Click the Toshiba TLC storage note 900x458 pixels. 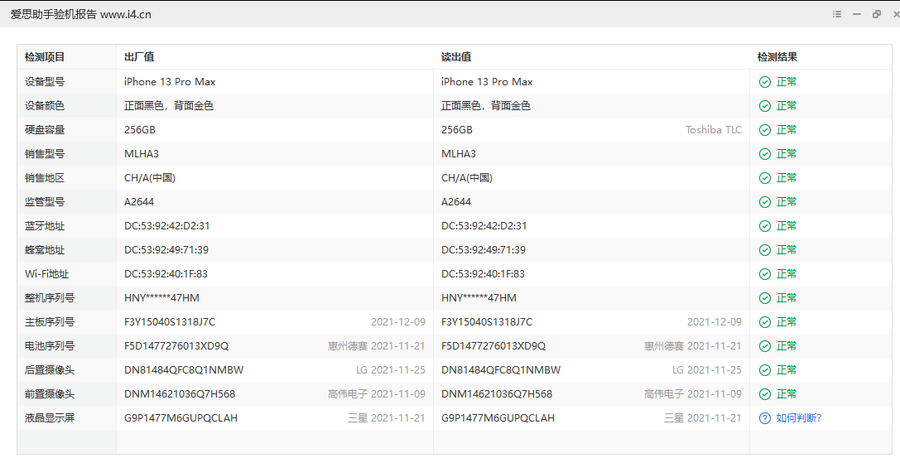pos(713,130)
